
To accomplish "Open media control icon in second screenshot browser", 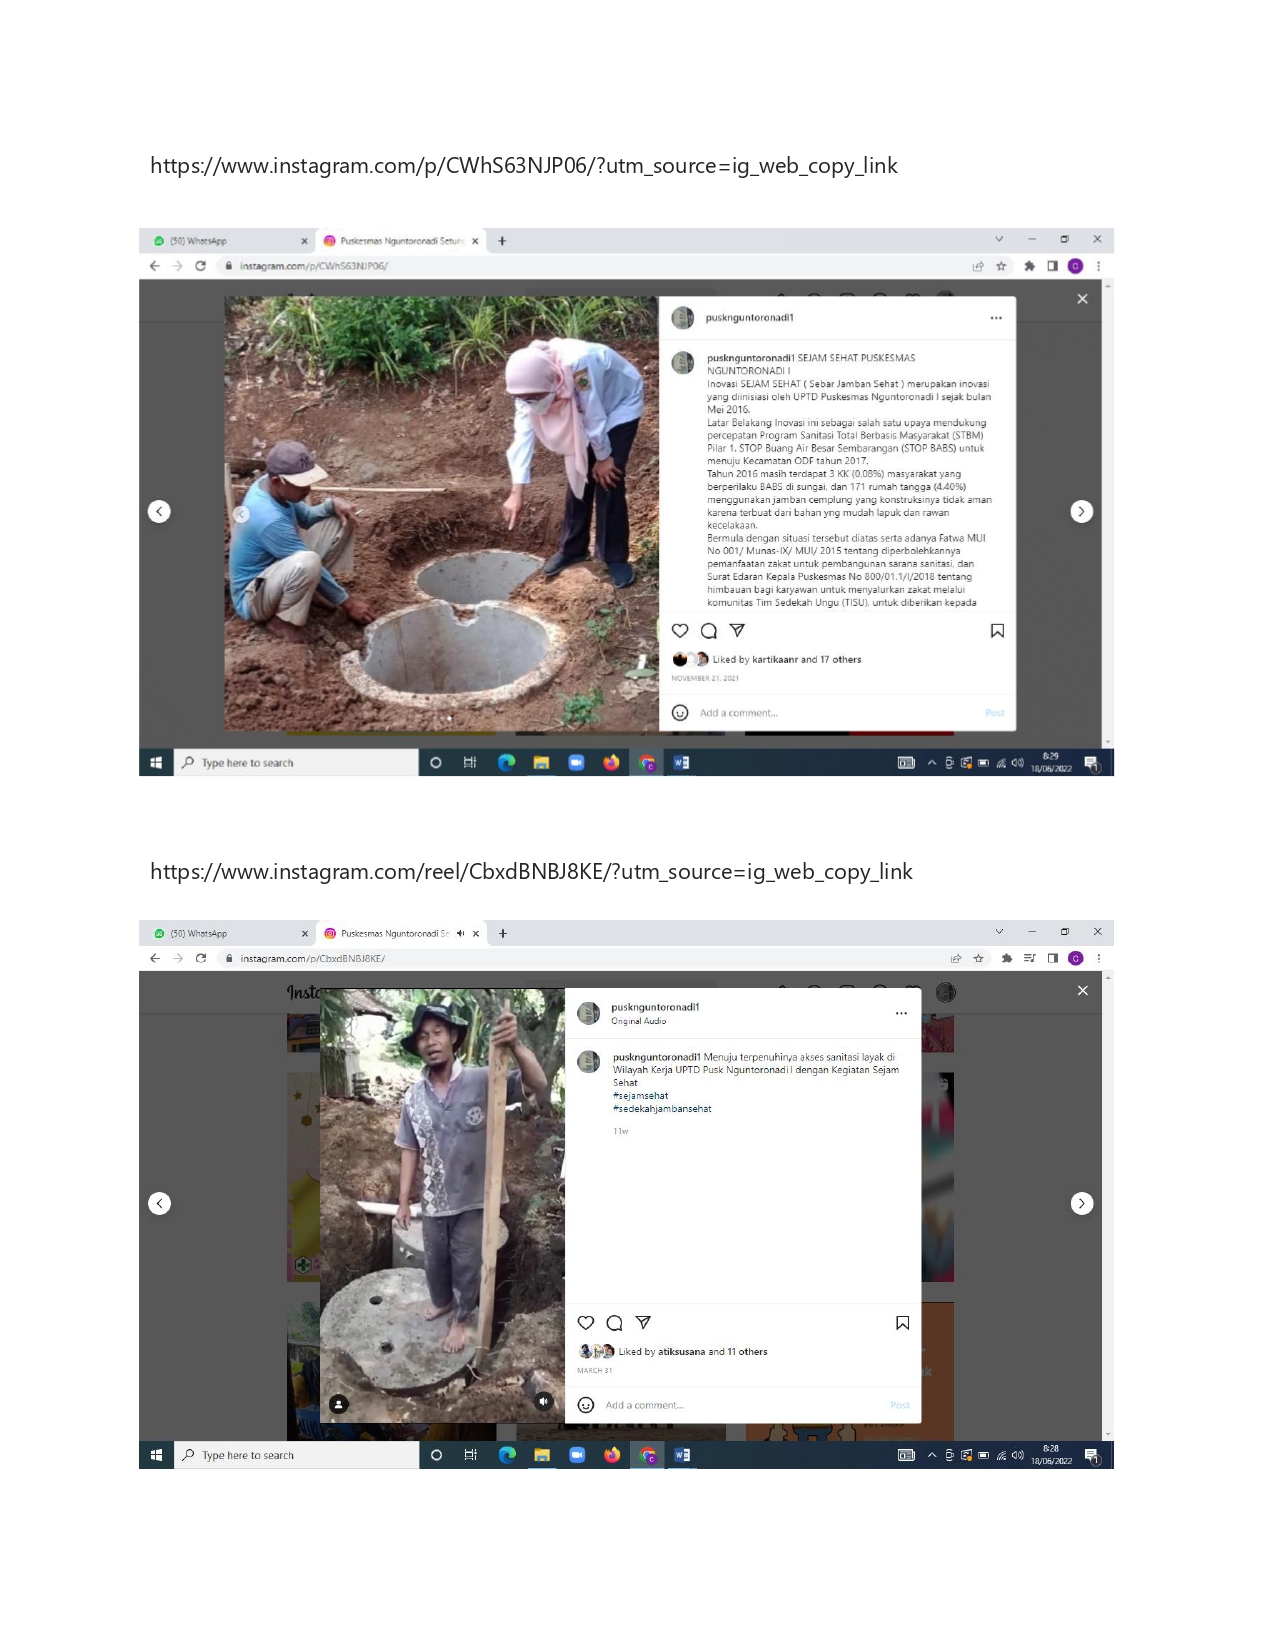I will coord(1029,958).
